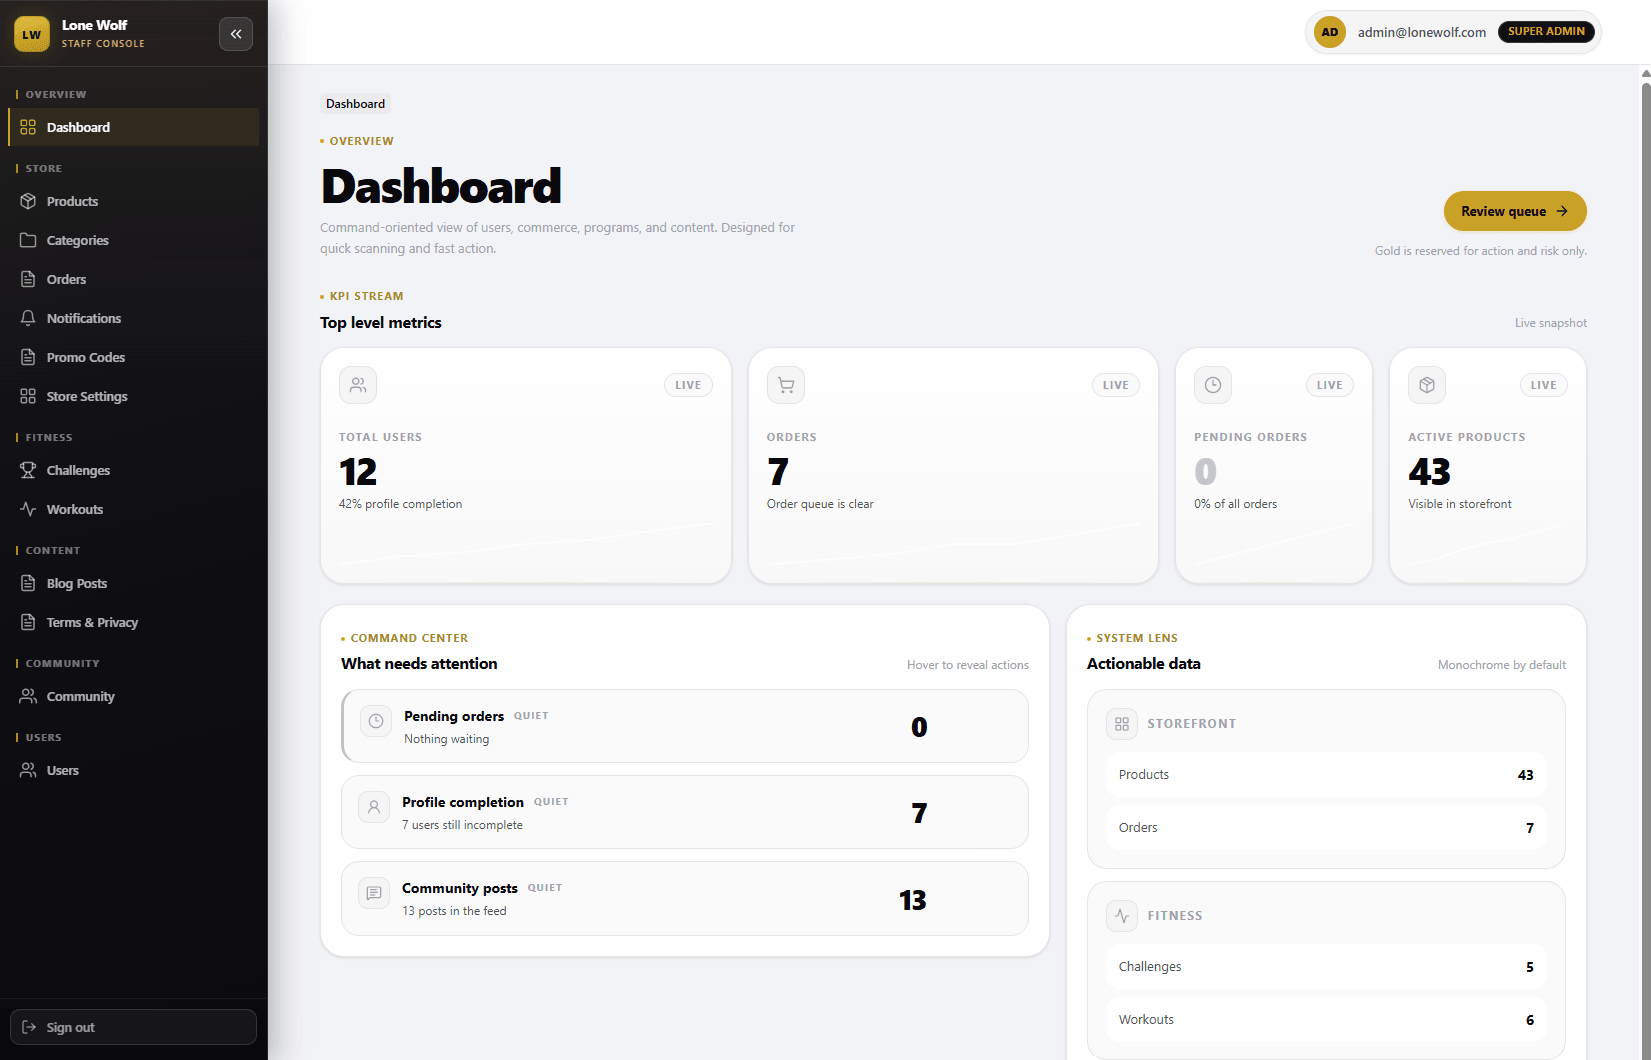Screen dimensions: 1651x1060
Task: Click LIVE badge on Orders card
Action: click(1116, 385)
